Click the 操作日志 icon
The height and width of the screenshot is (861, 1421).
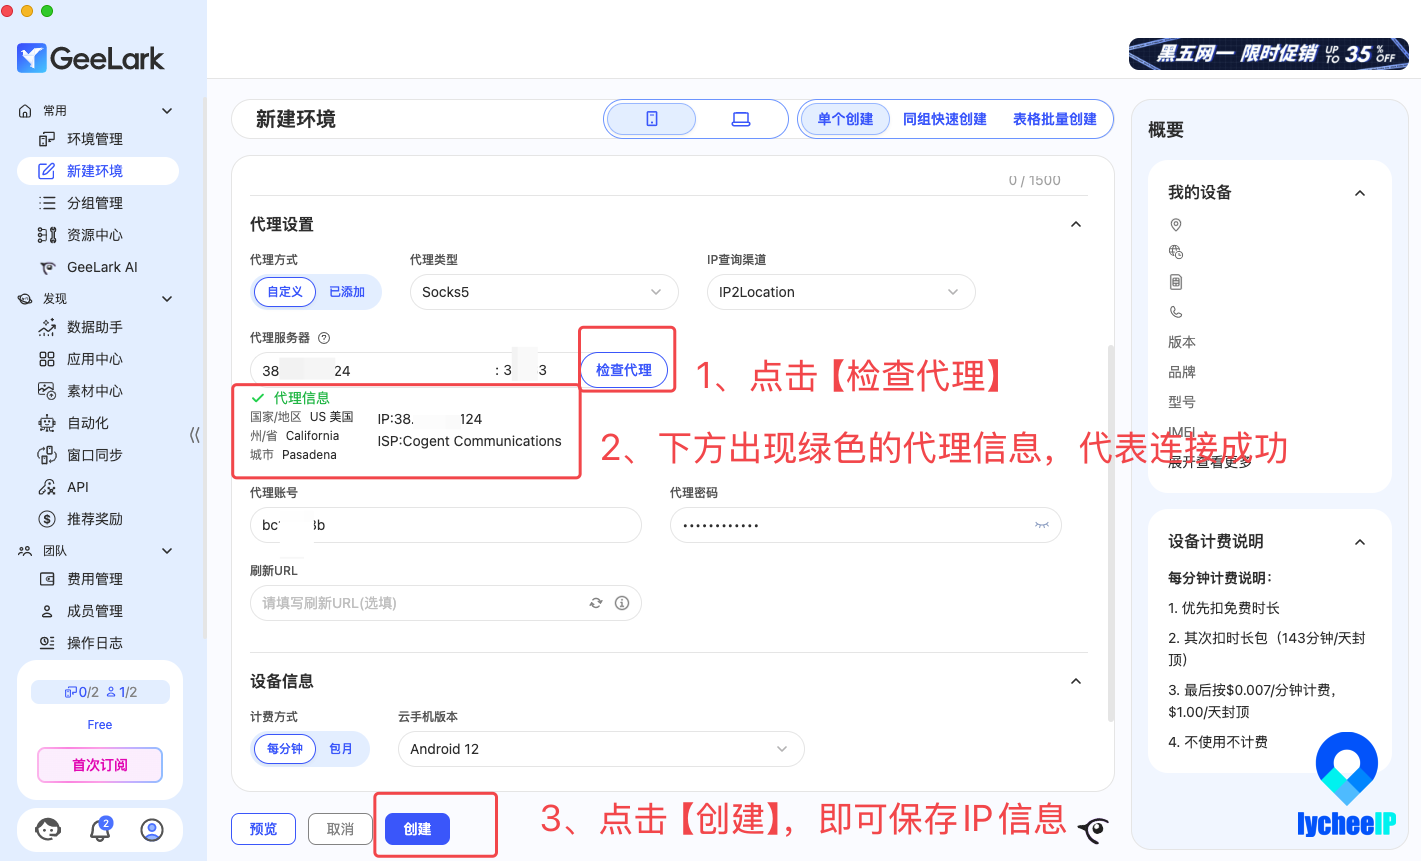pyautogui.click(x=47, y=643)
